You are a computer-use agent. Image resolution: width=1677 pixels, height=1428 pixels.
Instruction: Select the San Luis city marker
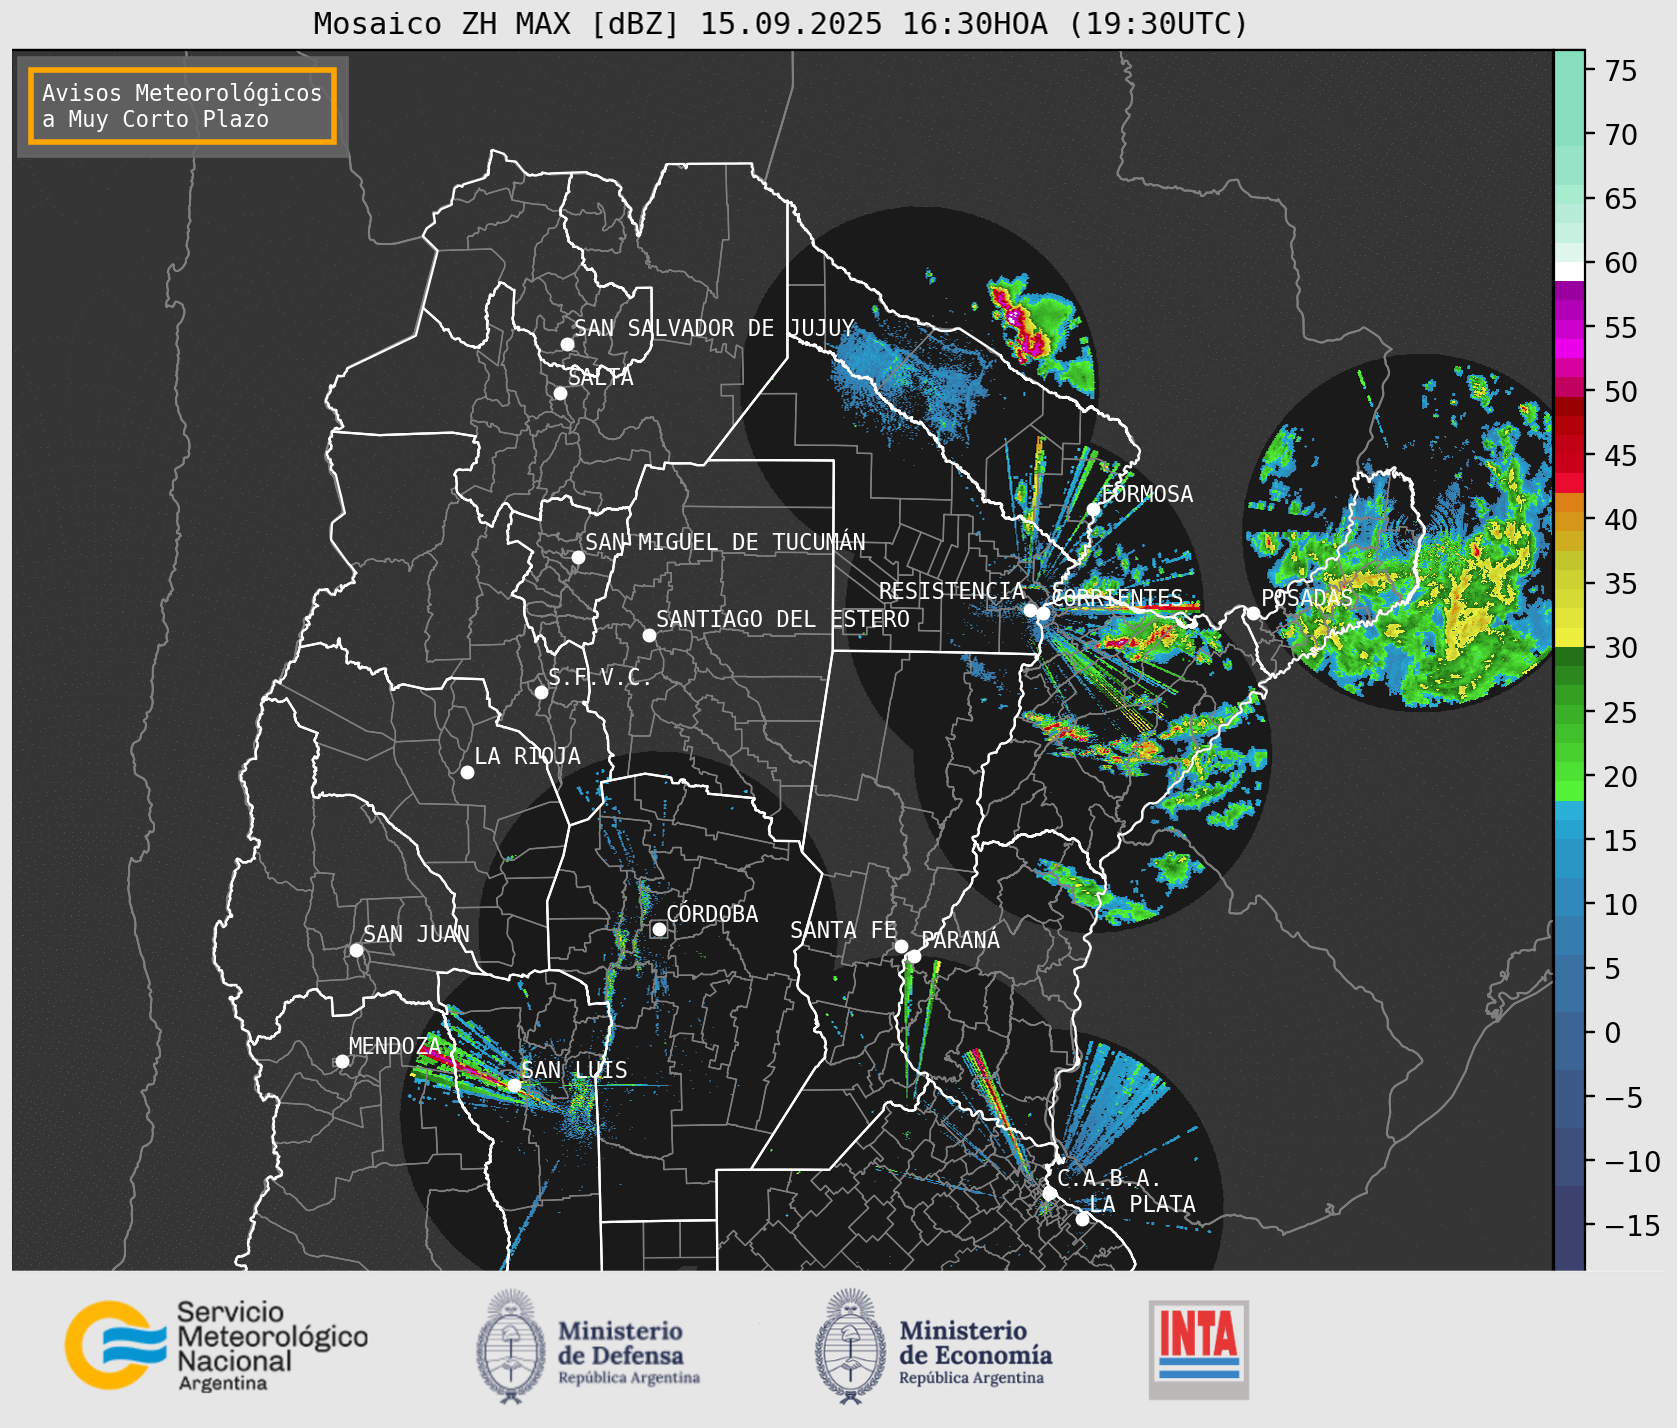pyautogui.click(x=514, y=1085)
